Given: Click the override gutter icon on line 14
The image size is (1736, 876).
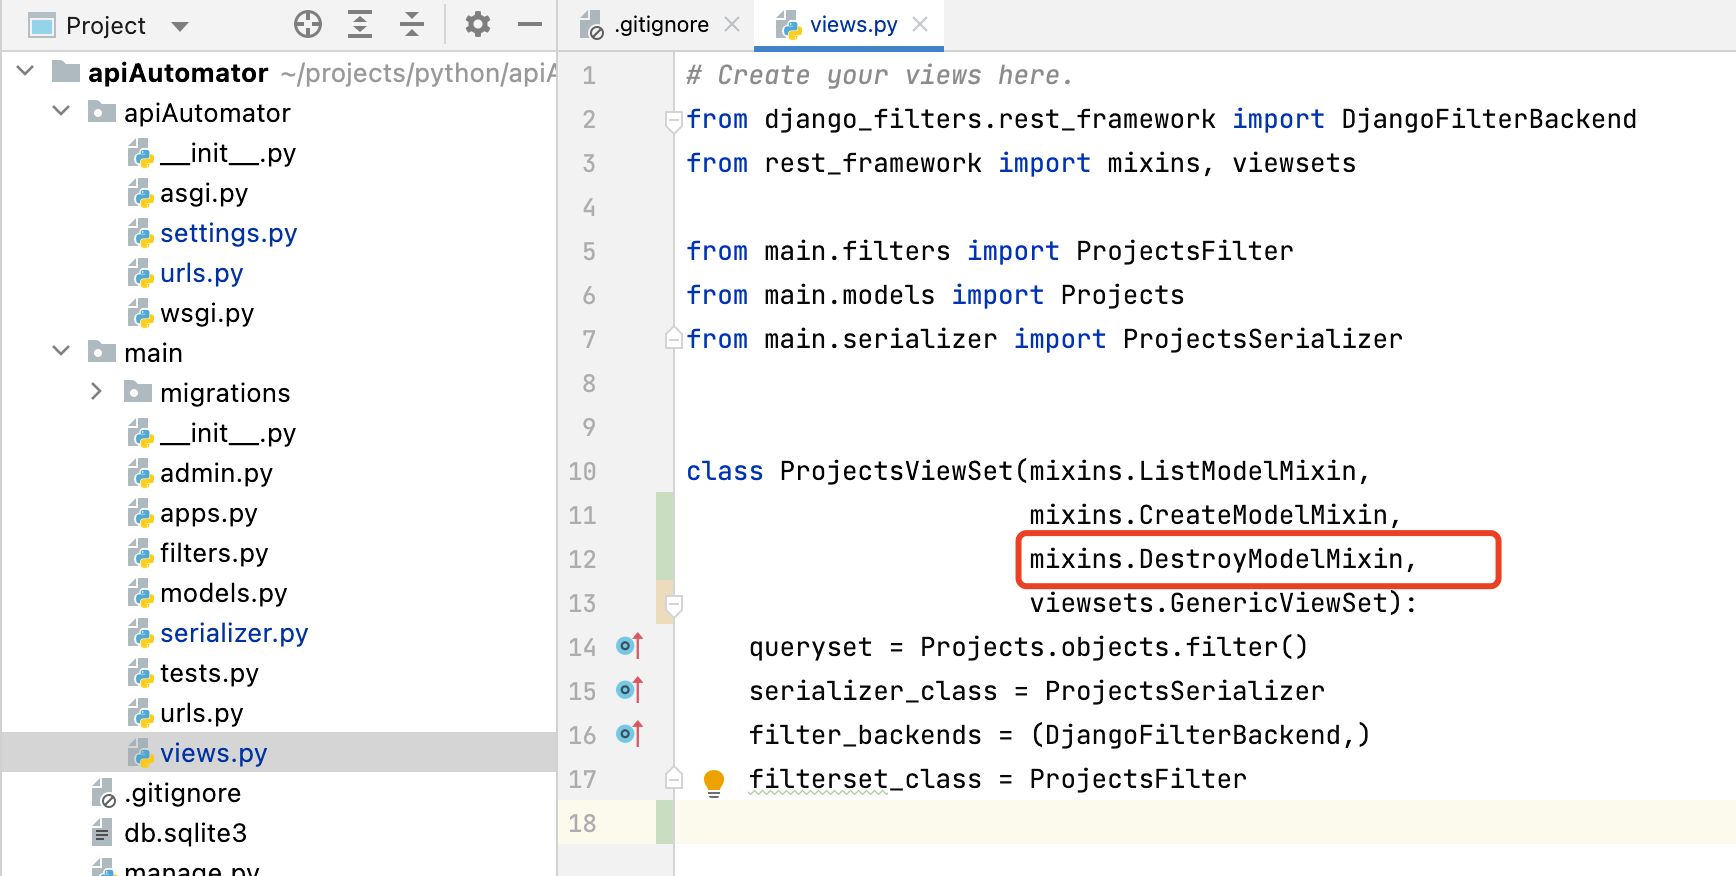Looking at the screenshot, I should click(629, 646).
